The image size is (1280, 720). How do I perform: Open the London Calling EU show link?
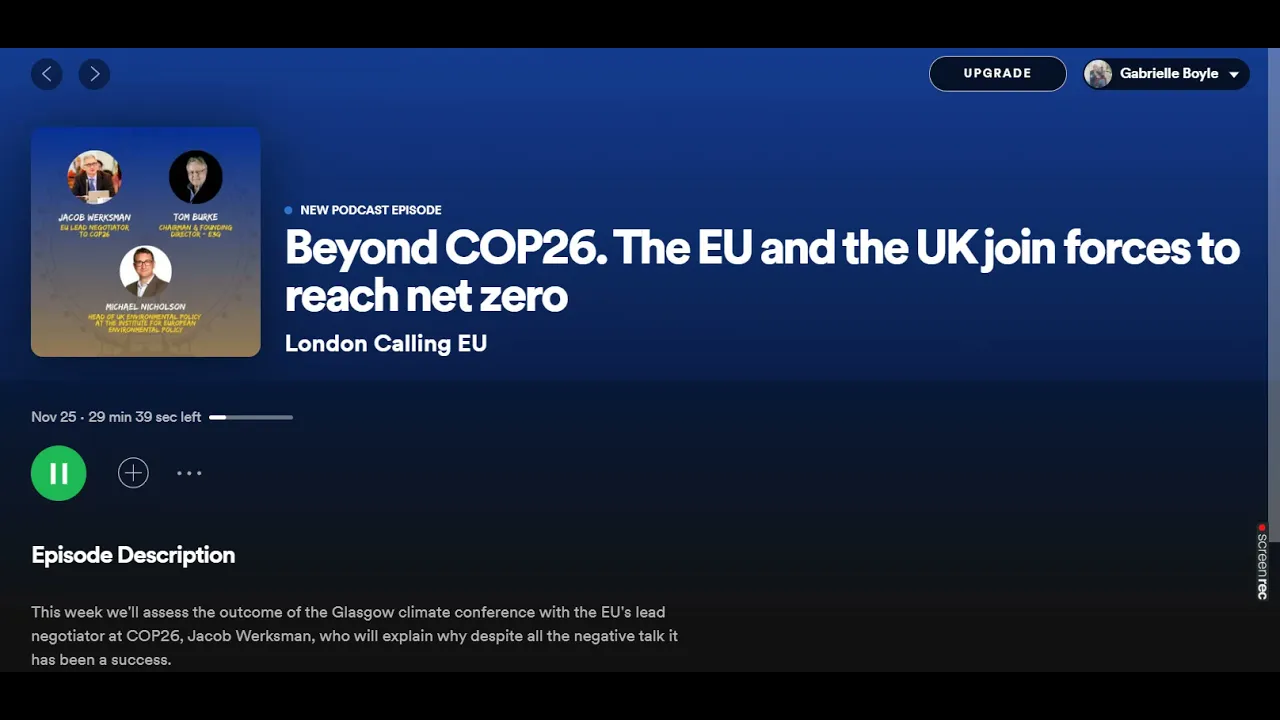click(x=386, y=344)
